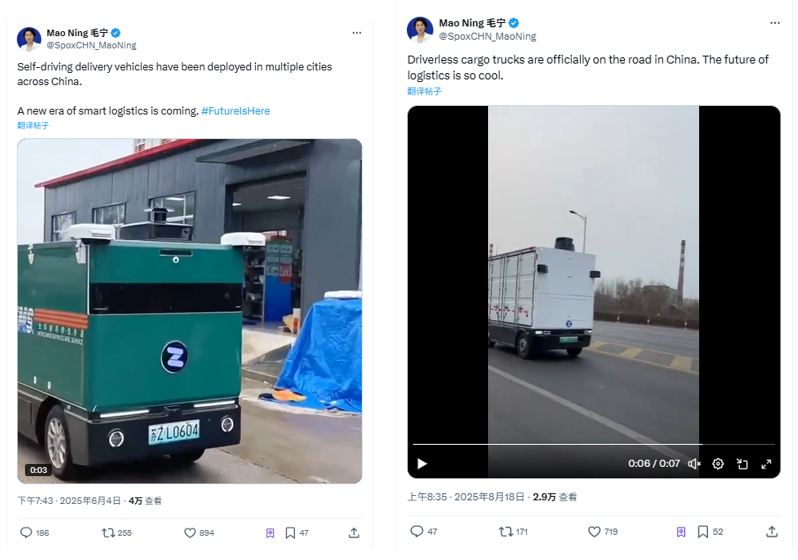This screenshot has height=560, width=798.
Task: Enter fullscreen on the cargo truck video
Action: point(766,464)
